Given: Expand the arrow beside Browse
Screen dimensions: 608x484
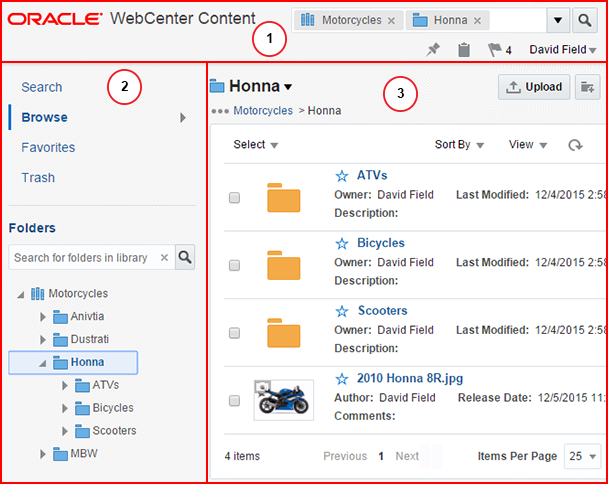Looking at the screenshot, I should [x=183, y=118].
